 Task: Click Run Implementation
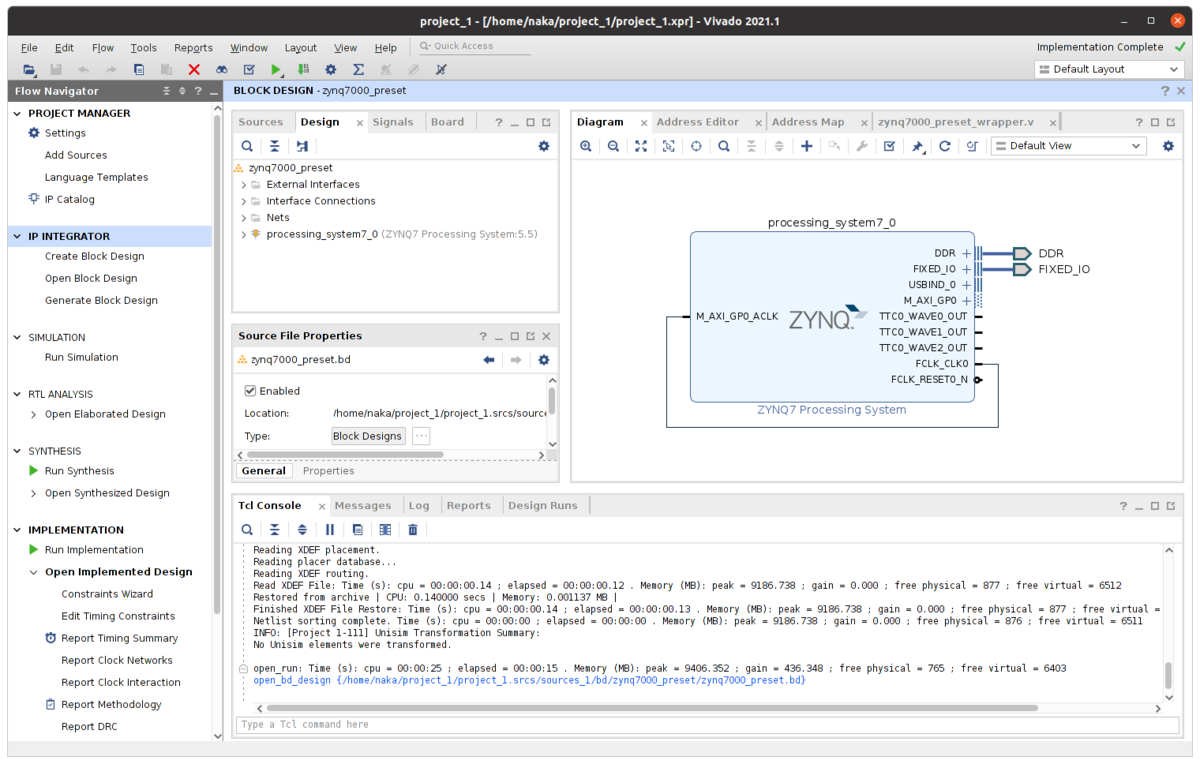pos(94,550)
